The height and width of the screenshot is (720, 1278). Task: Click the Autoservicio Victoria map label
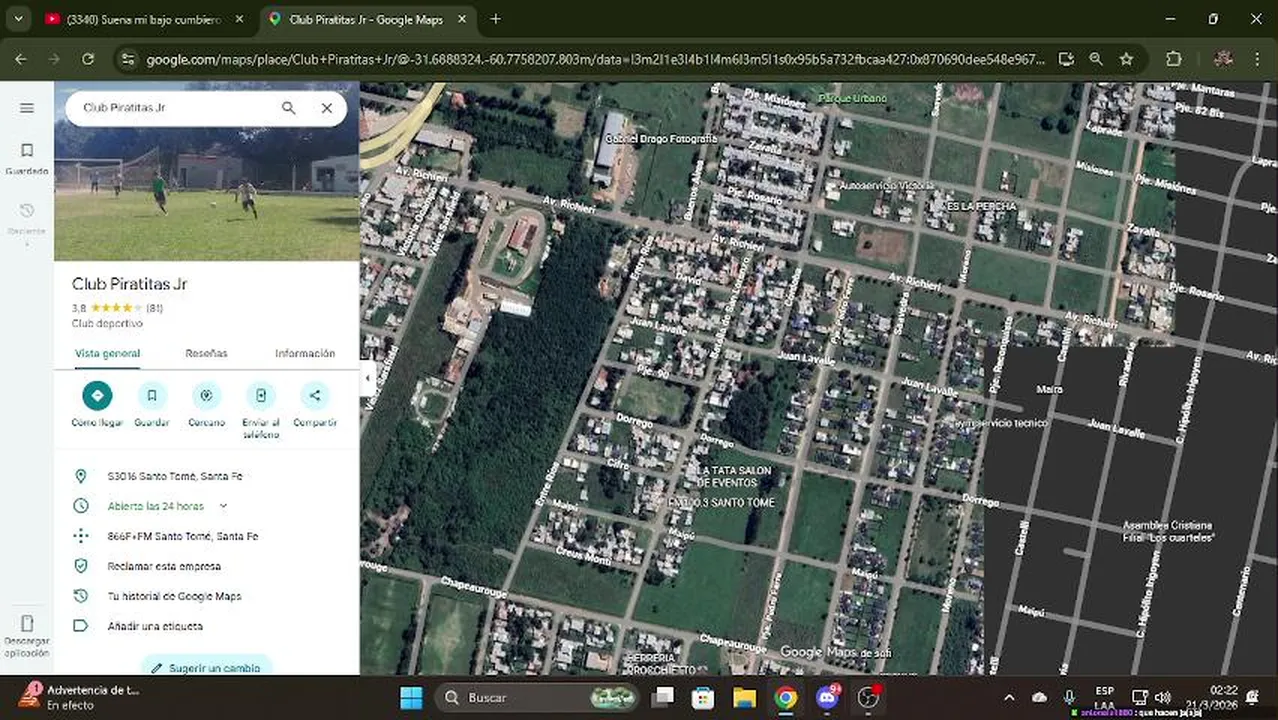pyautogui.click(x=886, y=186)
